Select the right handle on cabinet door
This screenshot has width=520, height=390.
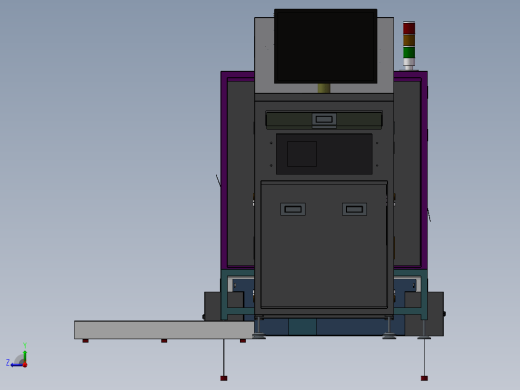coord(354,209)
